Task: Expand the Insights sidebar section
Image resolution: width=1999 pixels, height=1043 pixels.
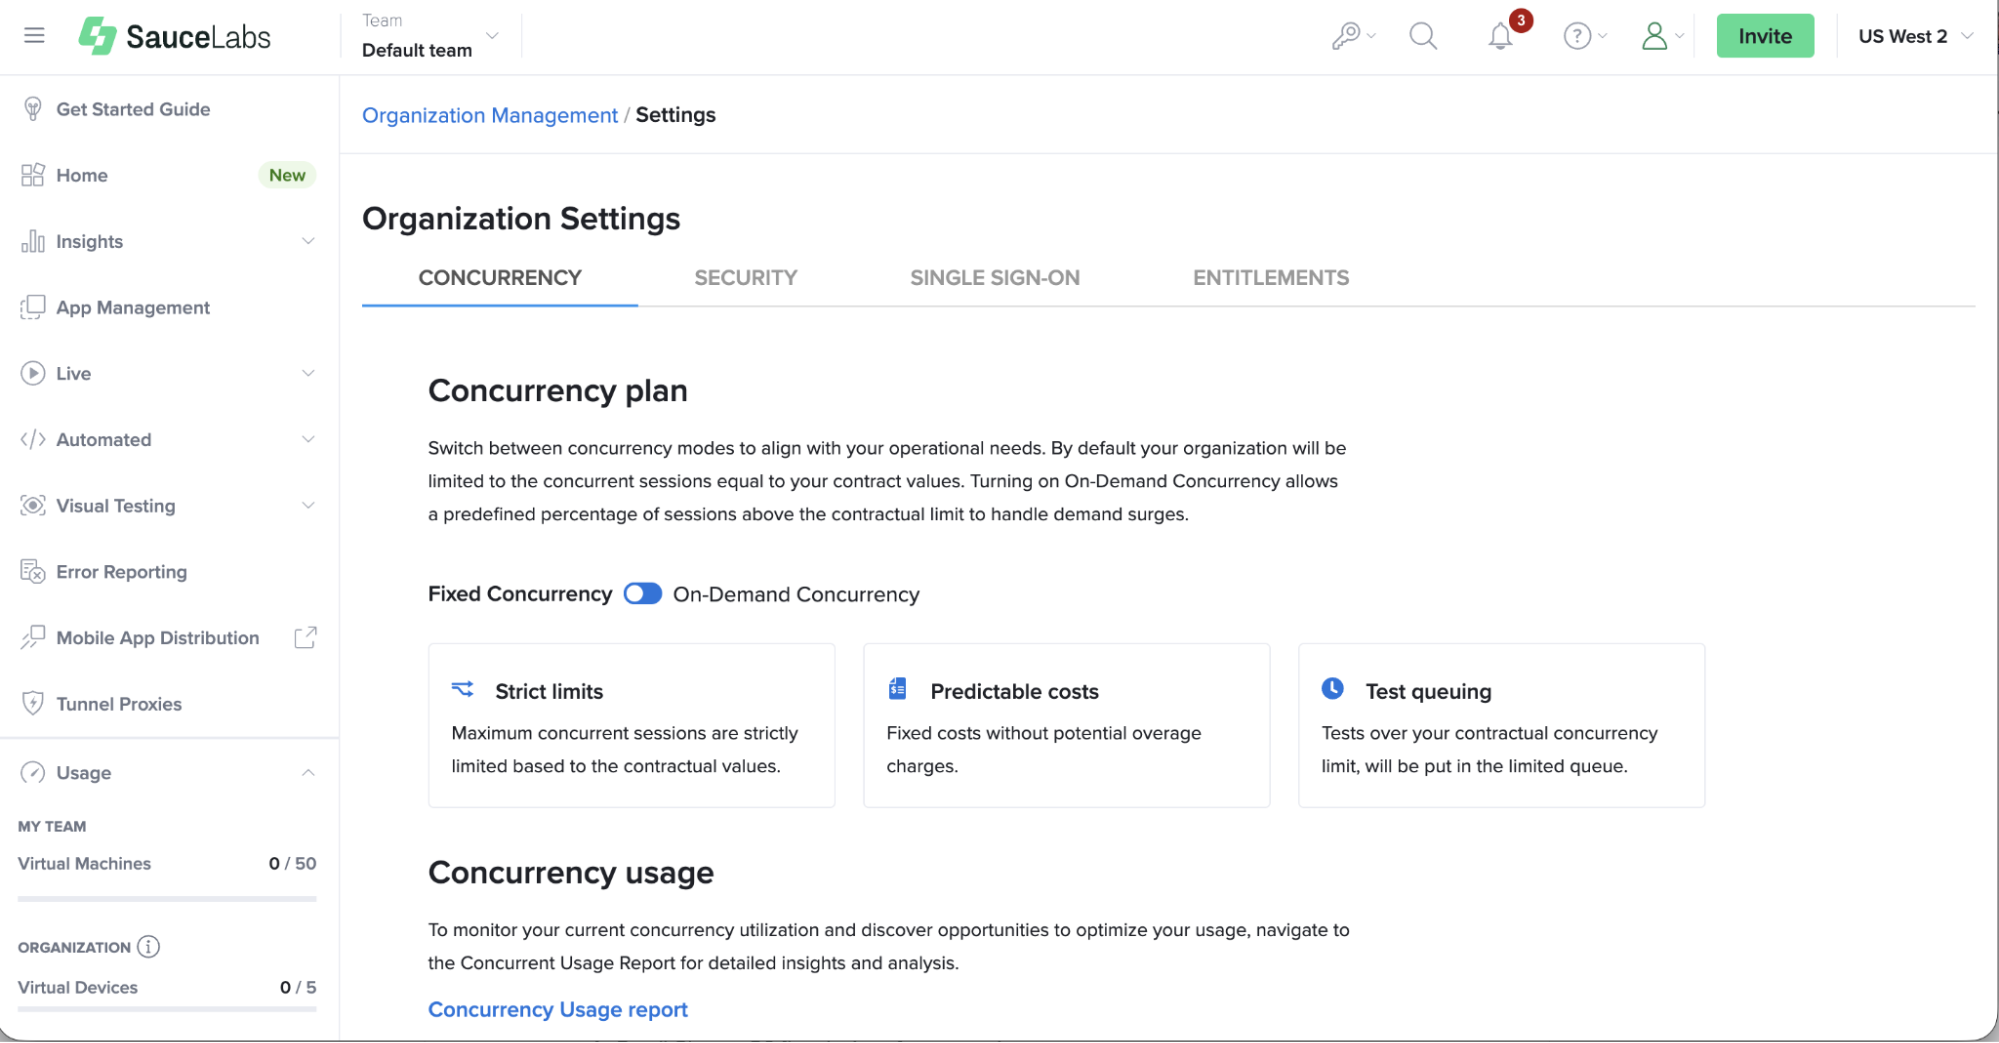Action: pos(308,241)
